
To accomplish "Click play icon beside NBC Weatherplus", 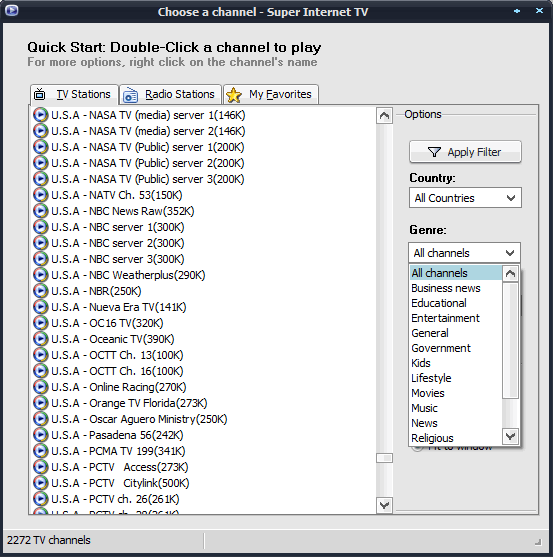I will click(40, 275).
